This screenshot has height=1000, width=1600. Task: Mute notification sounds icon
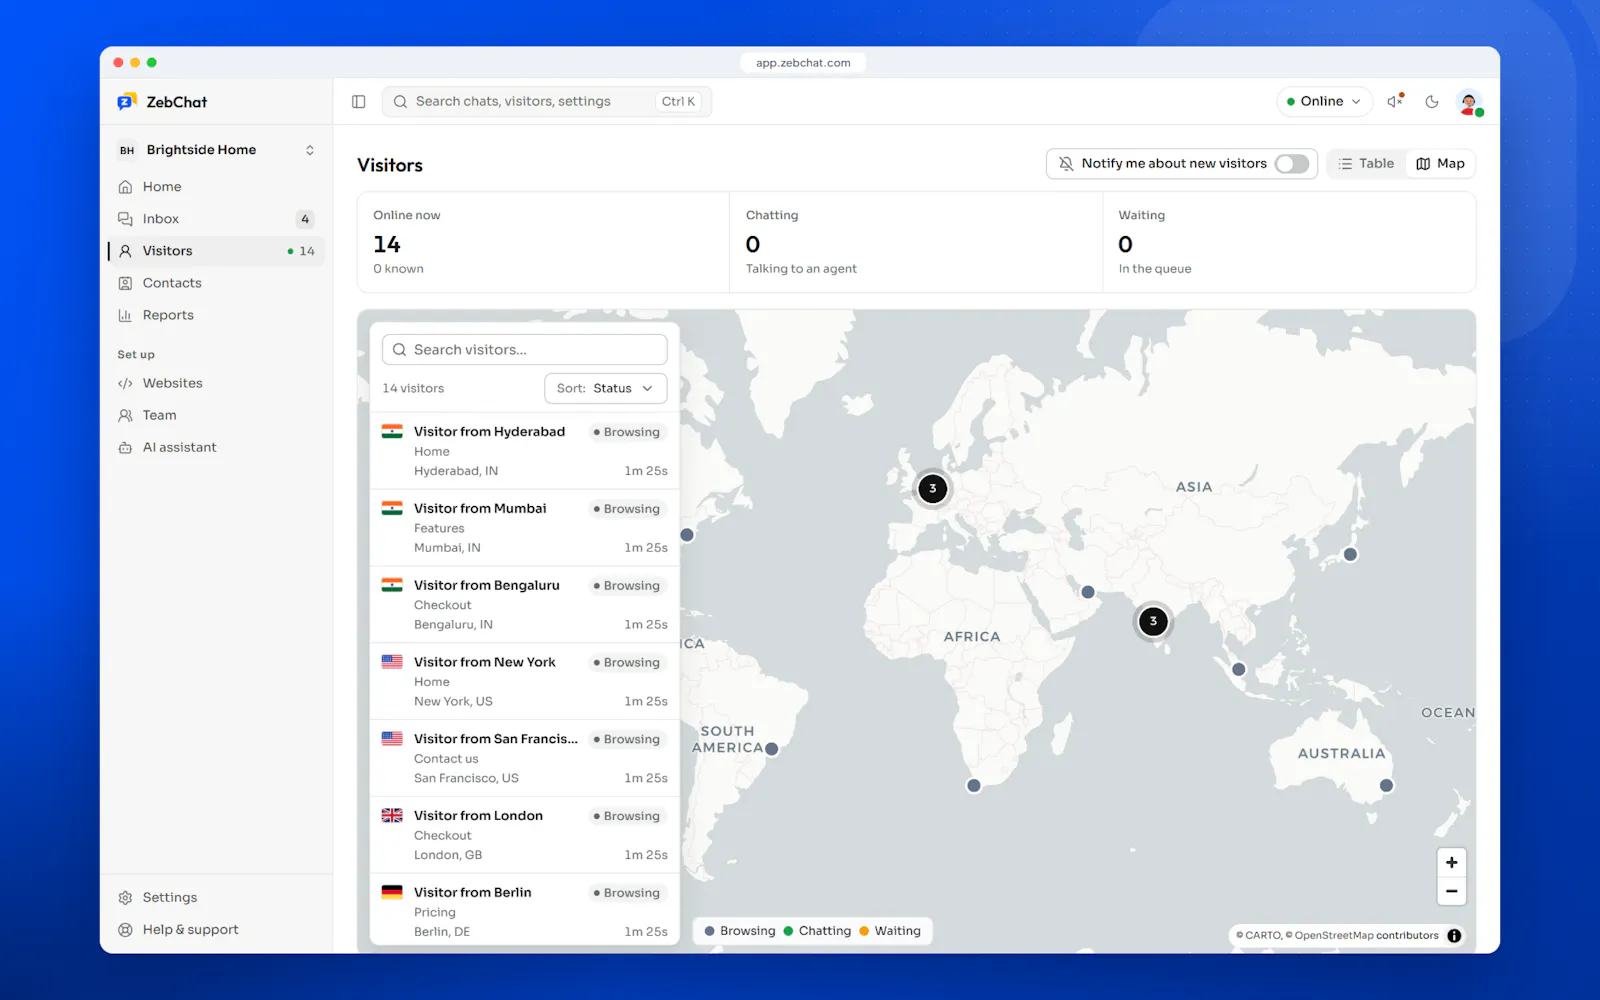(x=1395, y=101)
